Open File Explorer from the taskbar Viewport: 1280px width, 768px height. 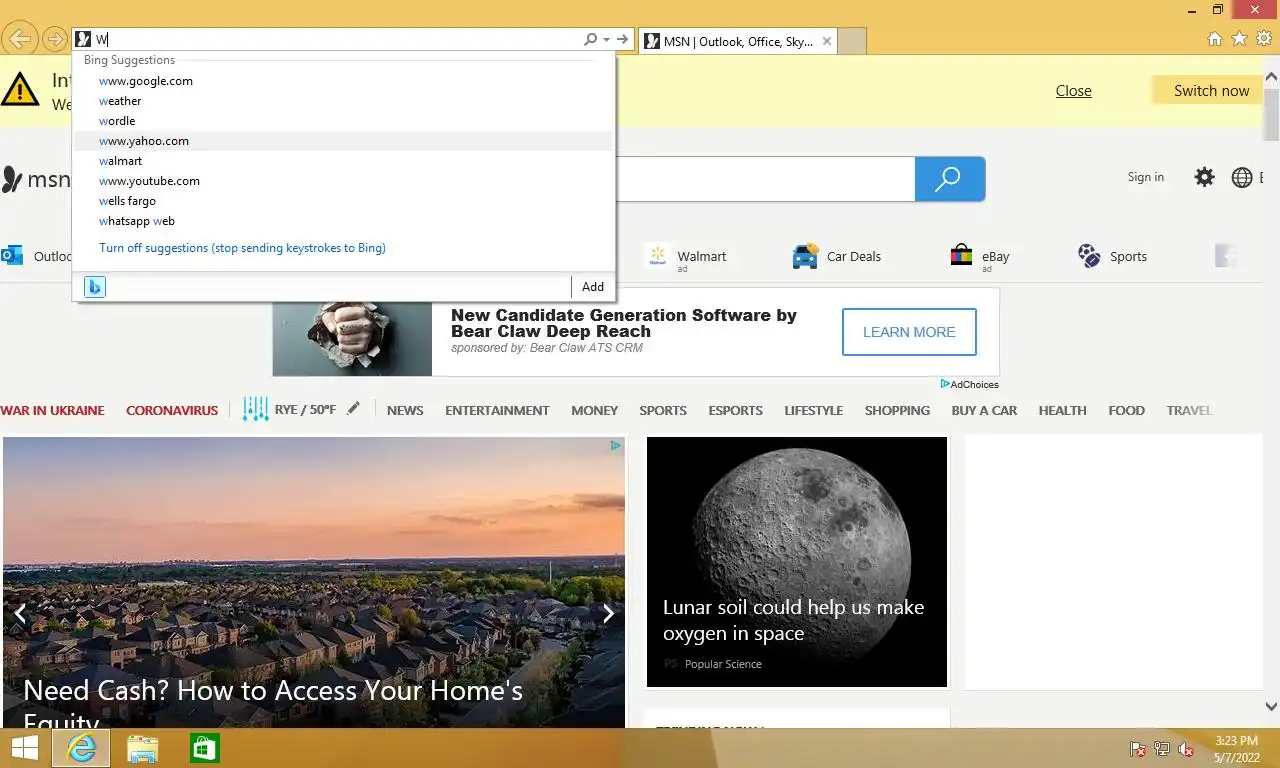143,748
